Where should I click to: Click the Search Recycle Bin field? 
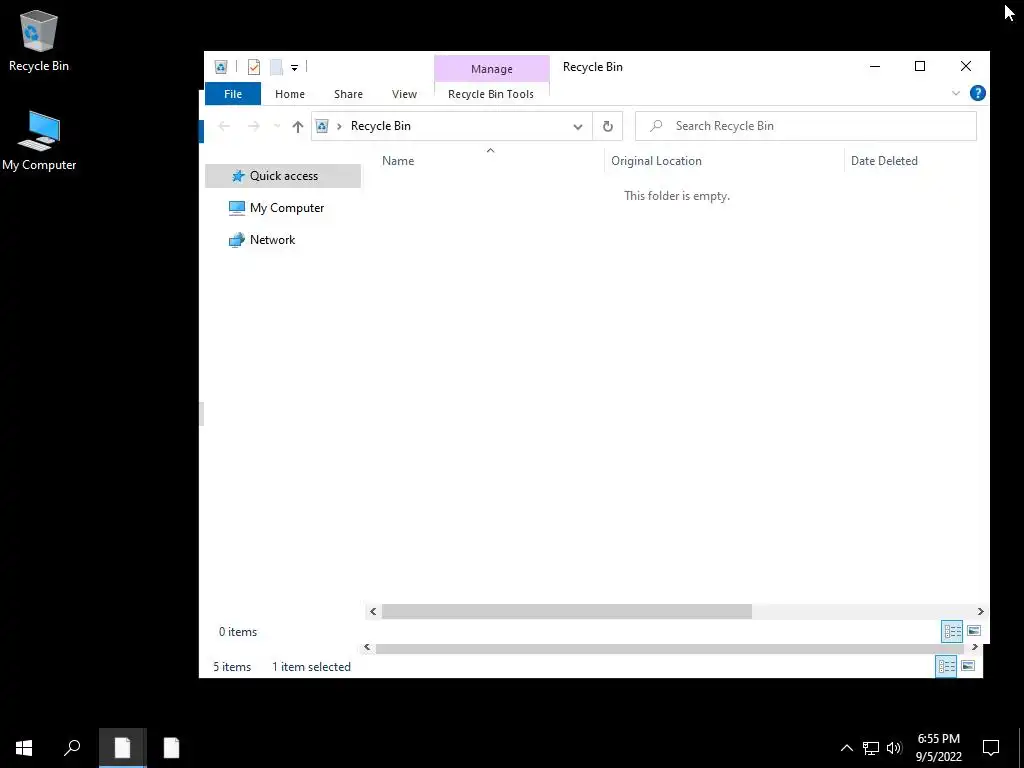pyautogui.click(x=806, y=126)
